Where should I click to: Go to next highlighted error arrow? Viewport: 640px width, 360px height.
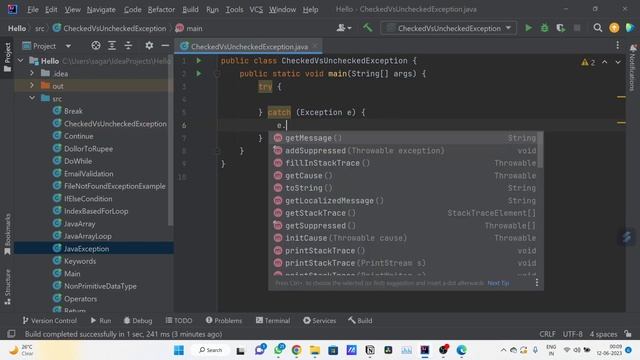(x=618, y=62)
